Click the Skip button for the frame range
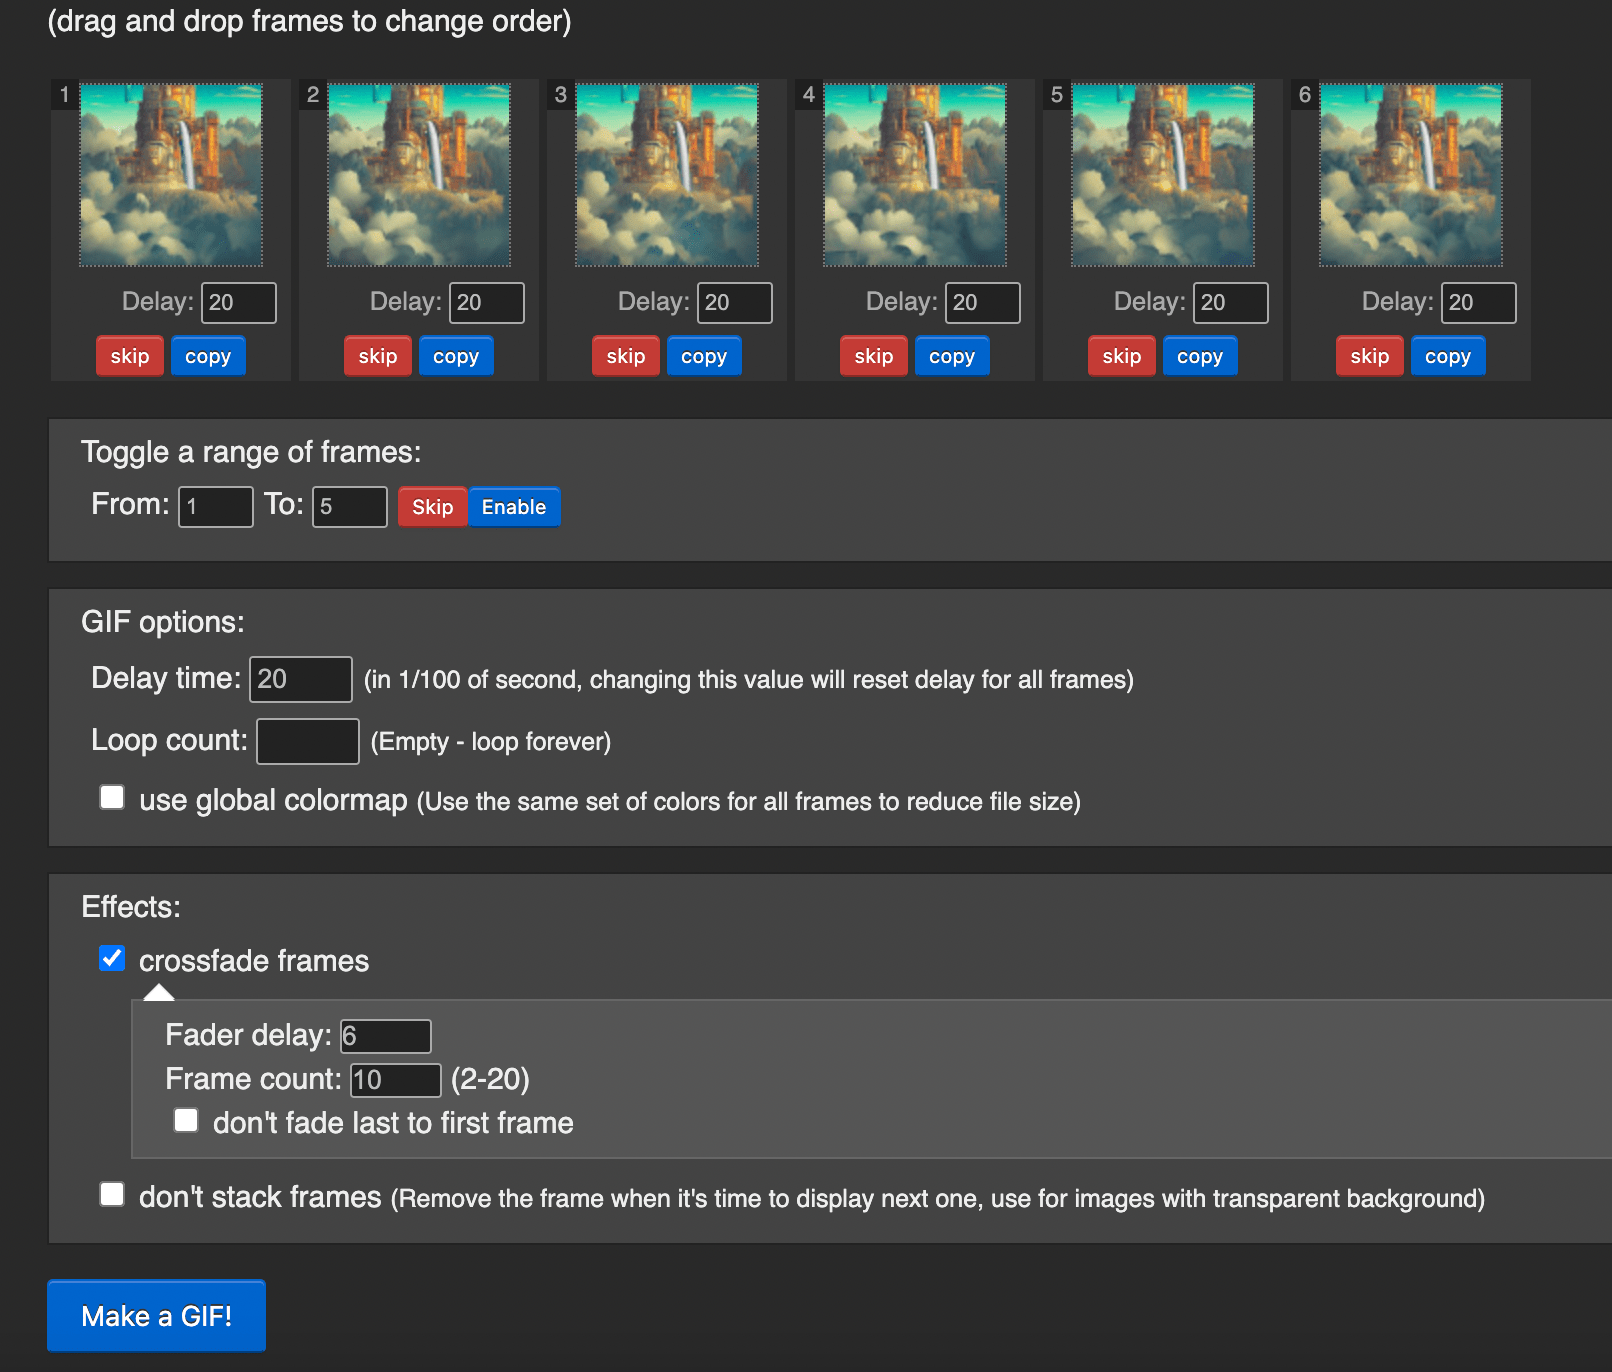 (x=432, y=506)
